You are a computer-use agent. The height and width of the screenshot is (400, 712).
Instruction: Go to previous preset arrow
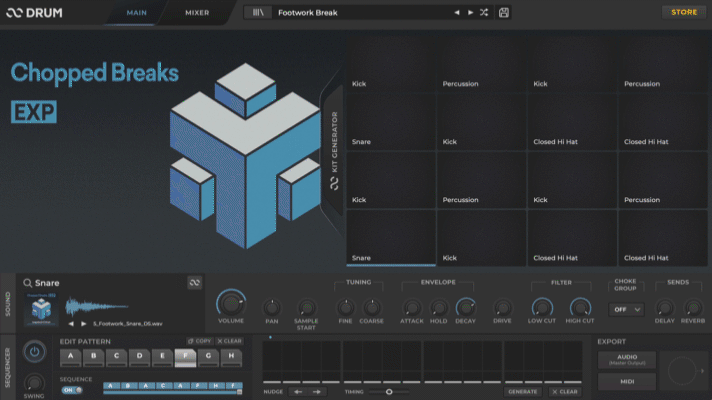[x=457, y=13]
